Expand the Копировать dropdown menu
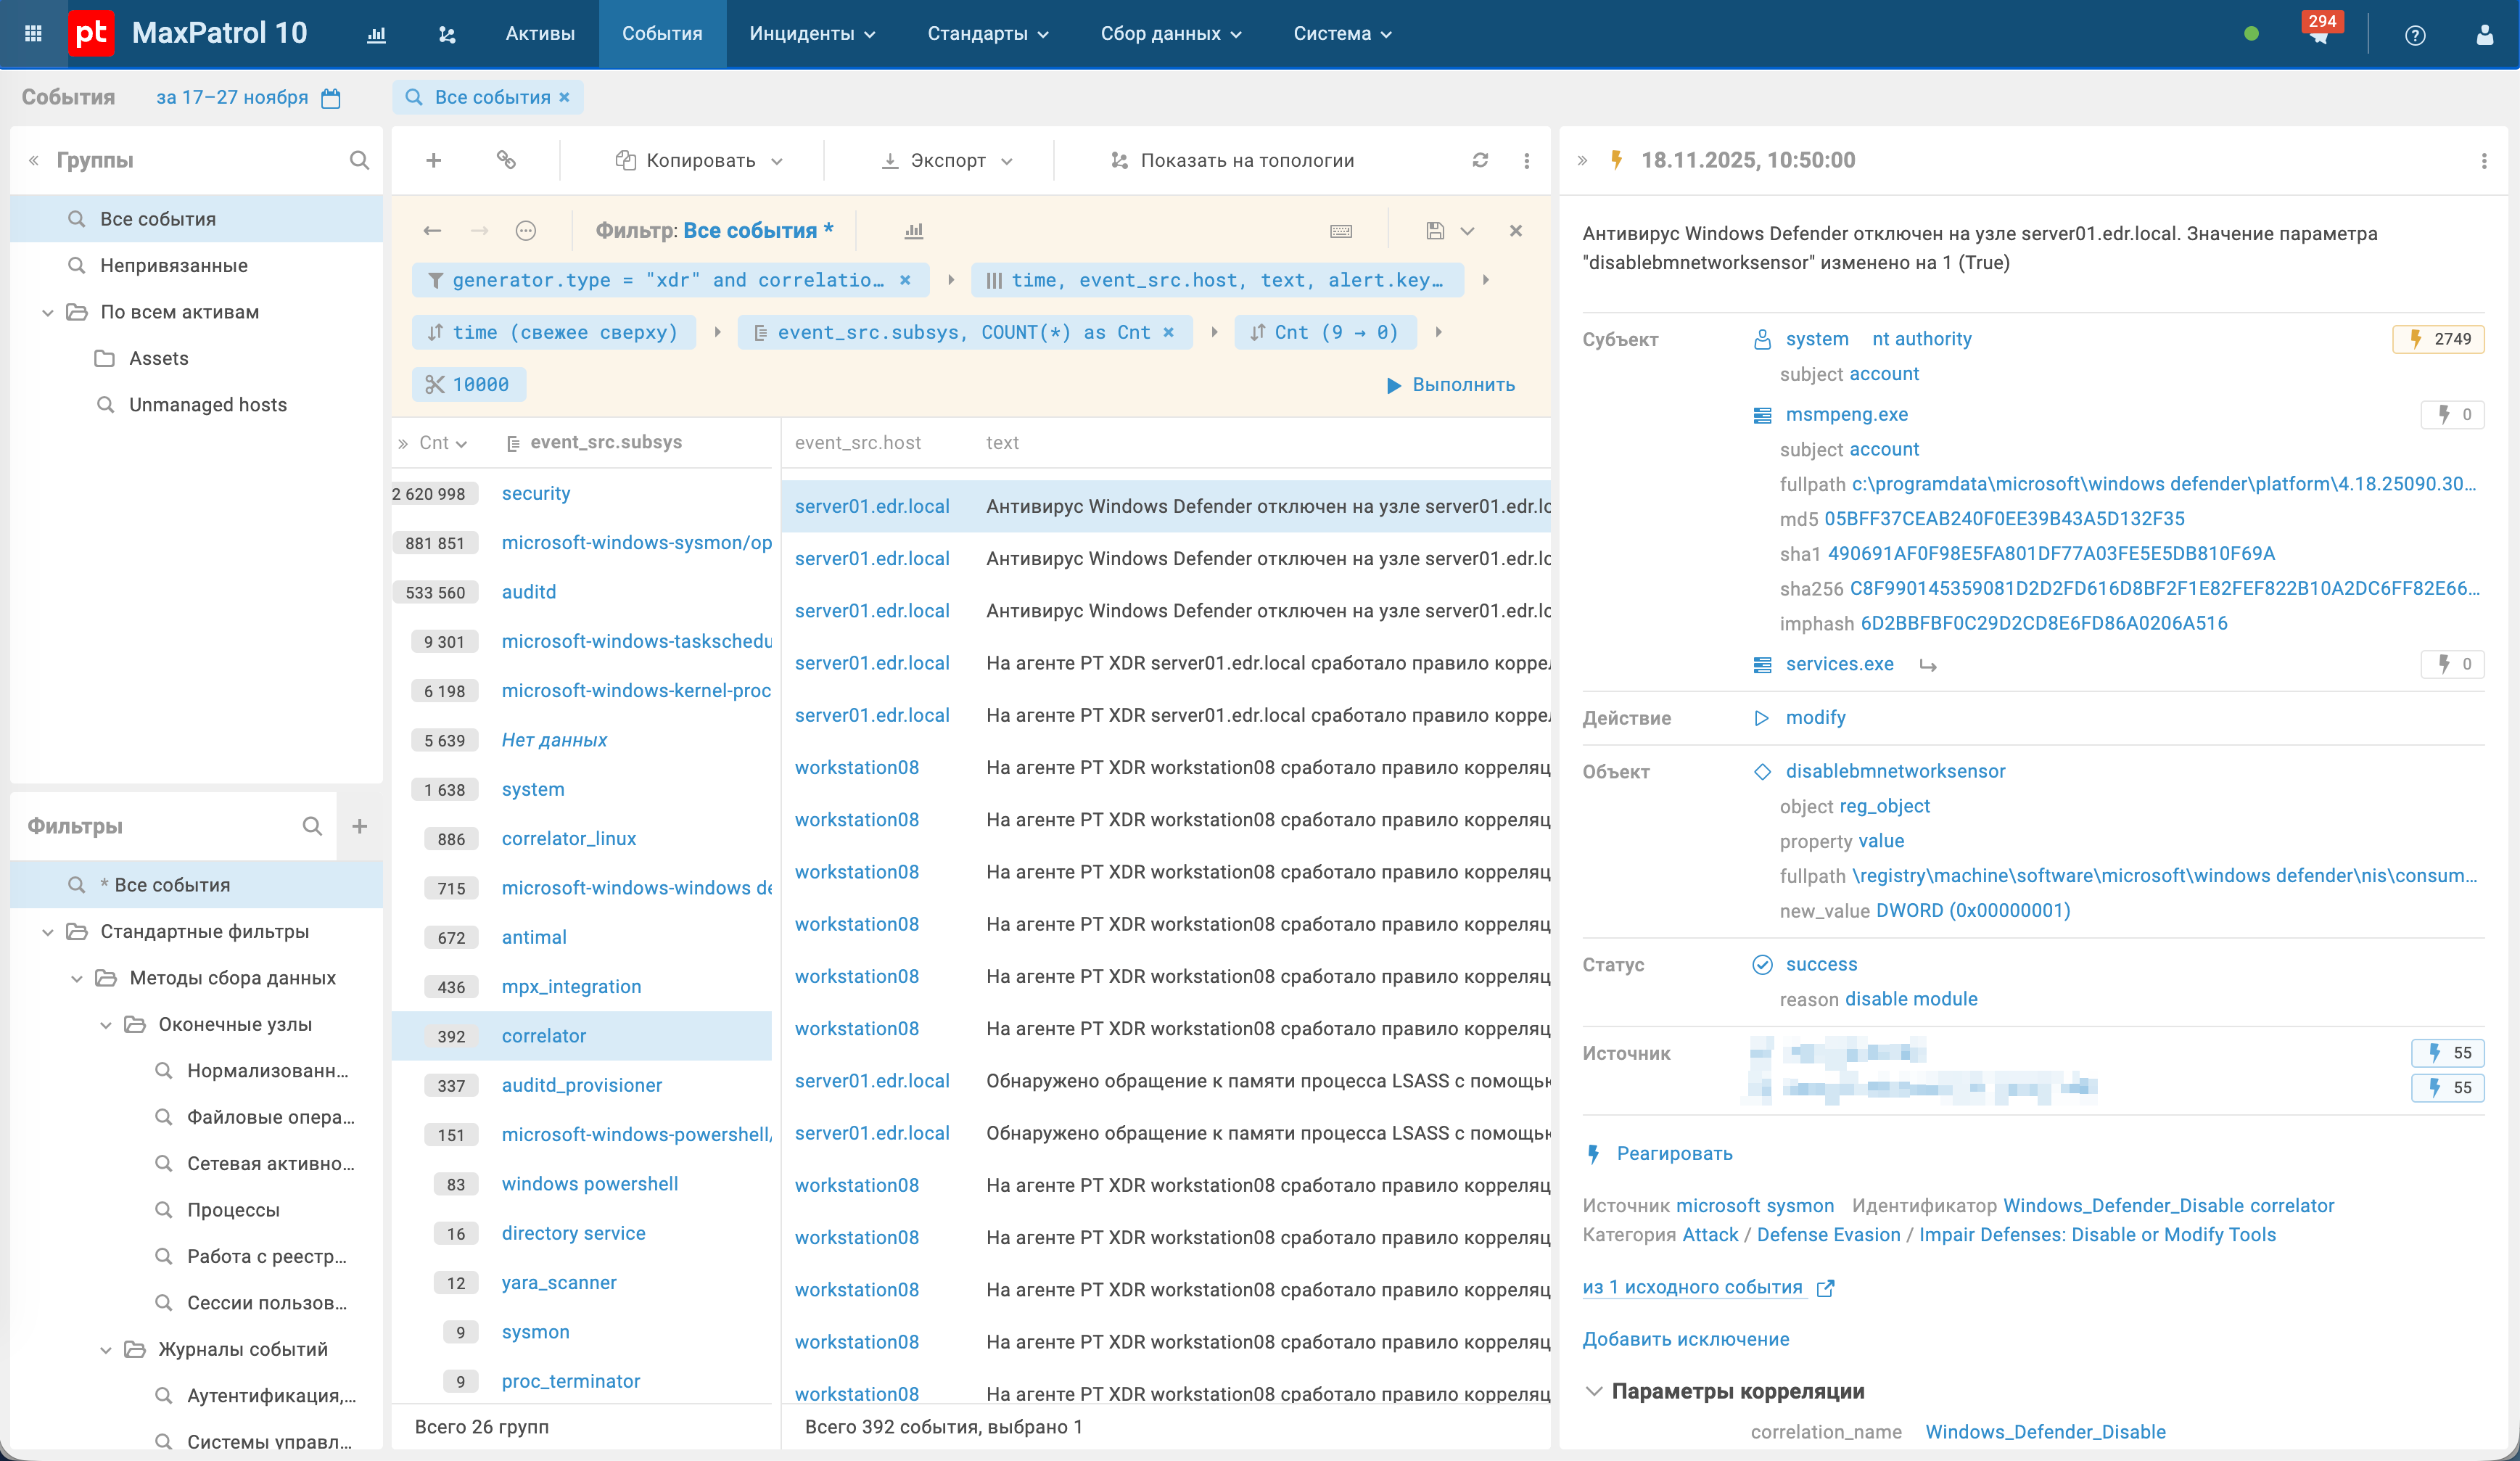Image resolution: width=2520 pixels, height=1461 pixels. point(699,160)
